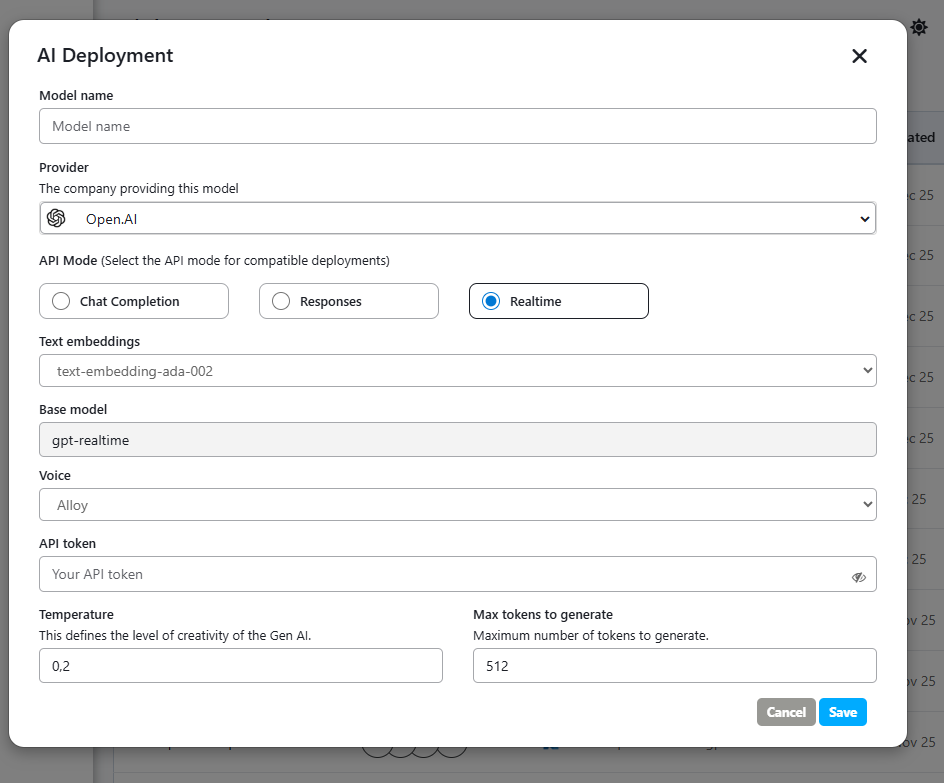The width and height of the screenshot is (944, 783).
Task: Select the Responses API mode
Action: click(349, 301)
